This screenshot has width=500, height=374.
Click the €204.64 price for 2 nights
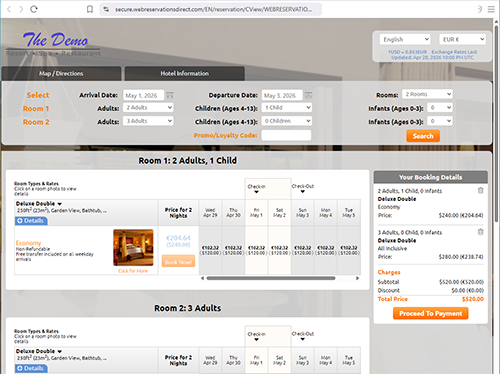coord(178,238)
